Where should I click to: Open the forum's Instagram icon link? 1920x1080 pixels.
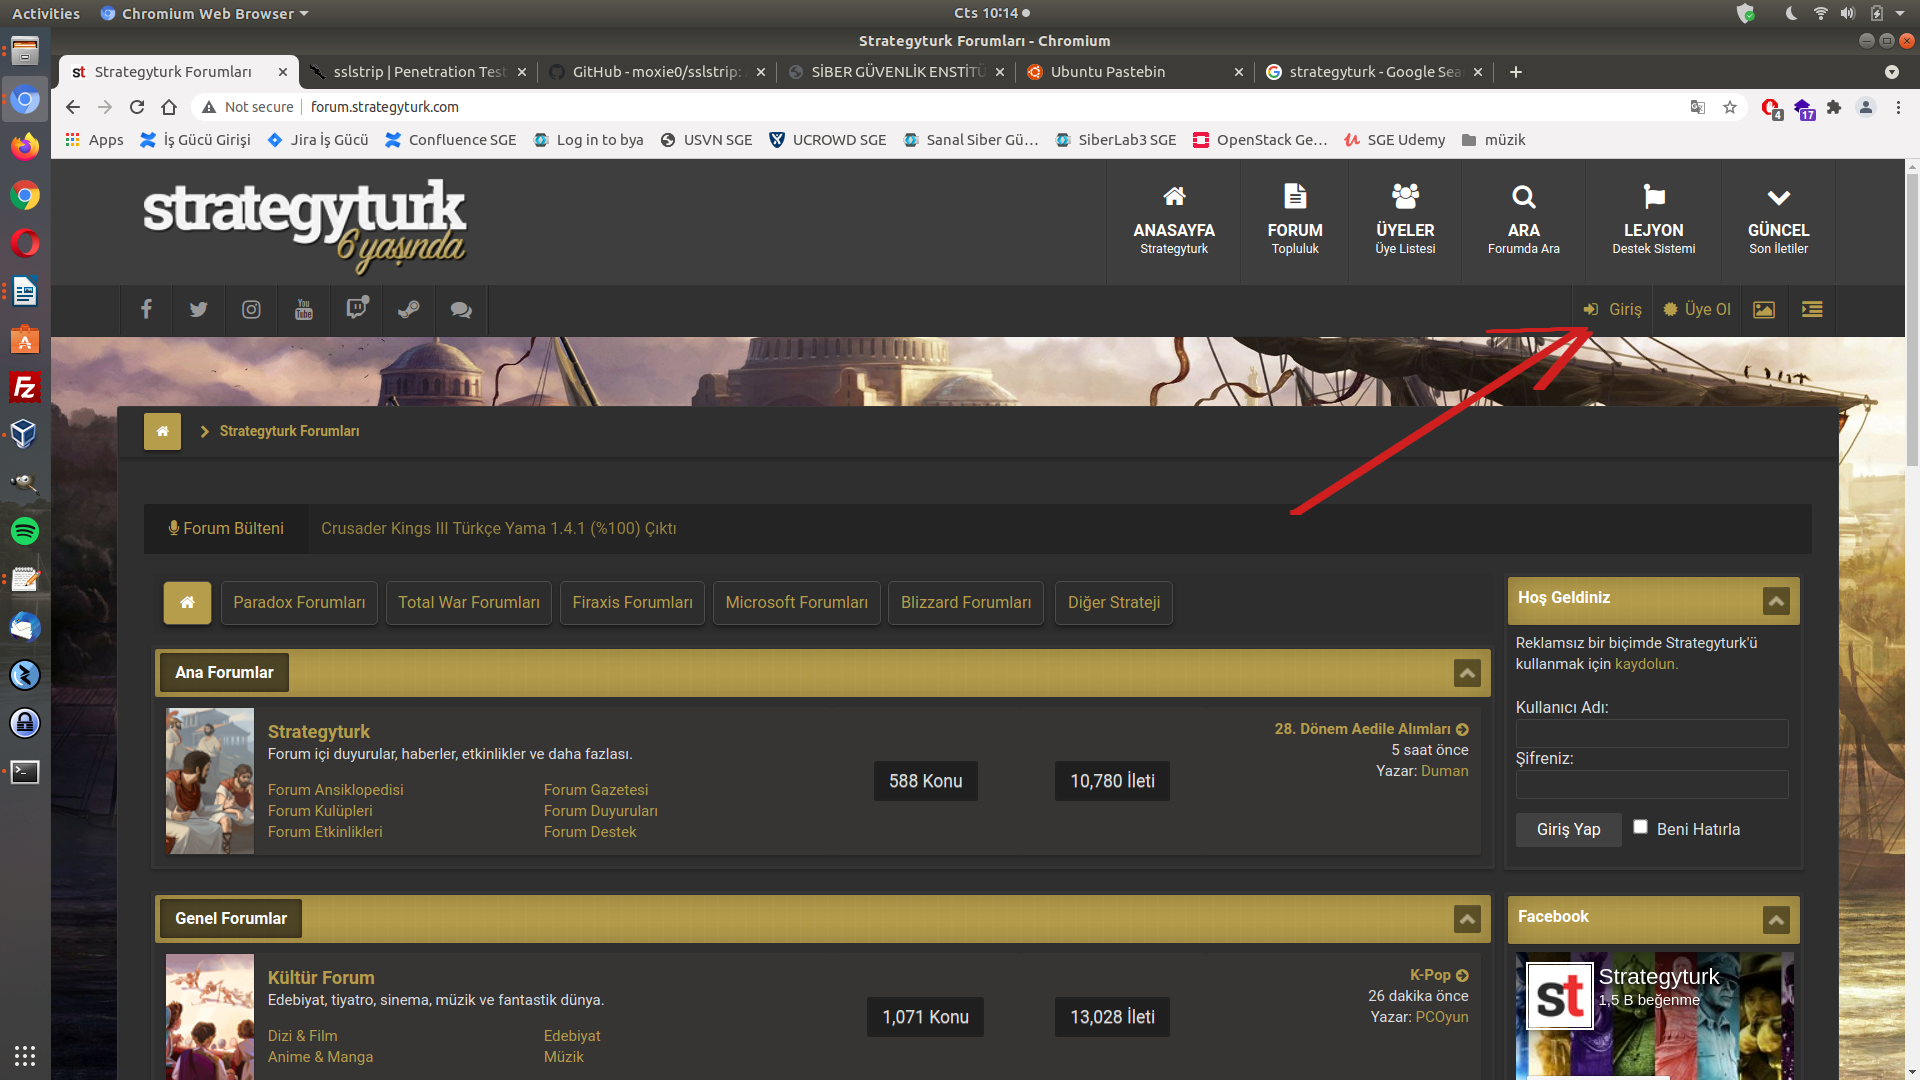tap(251, 310)
